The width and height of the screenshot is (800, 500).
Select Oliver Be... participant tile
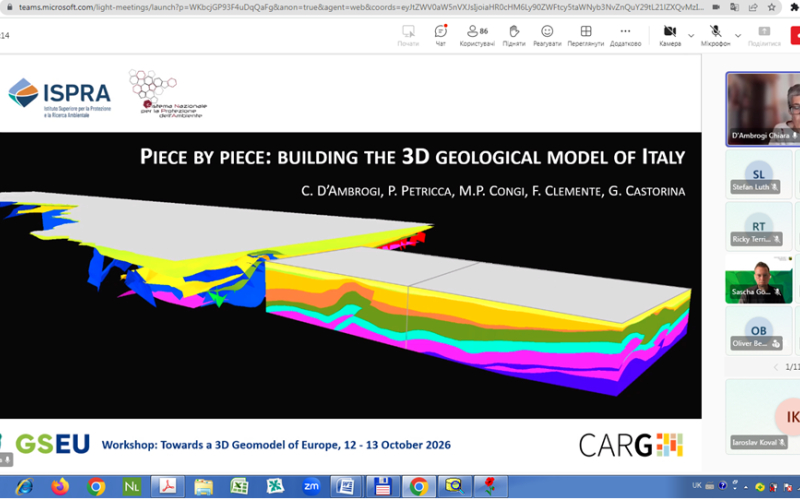(759, 329)
